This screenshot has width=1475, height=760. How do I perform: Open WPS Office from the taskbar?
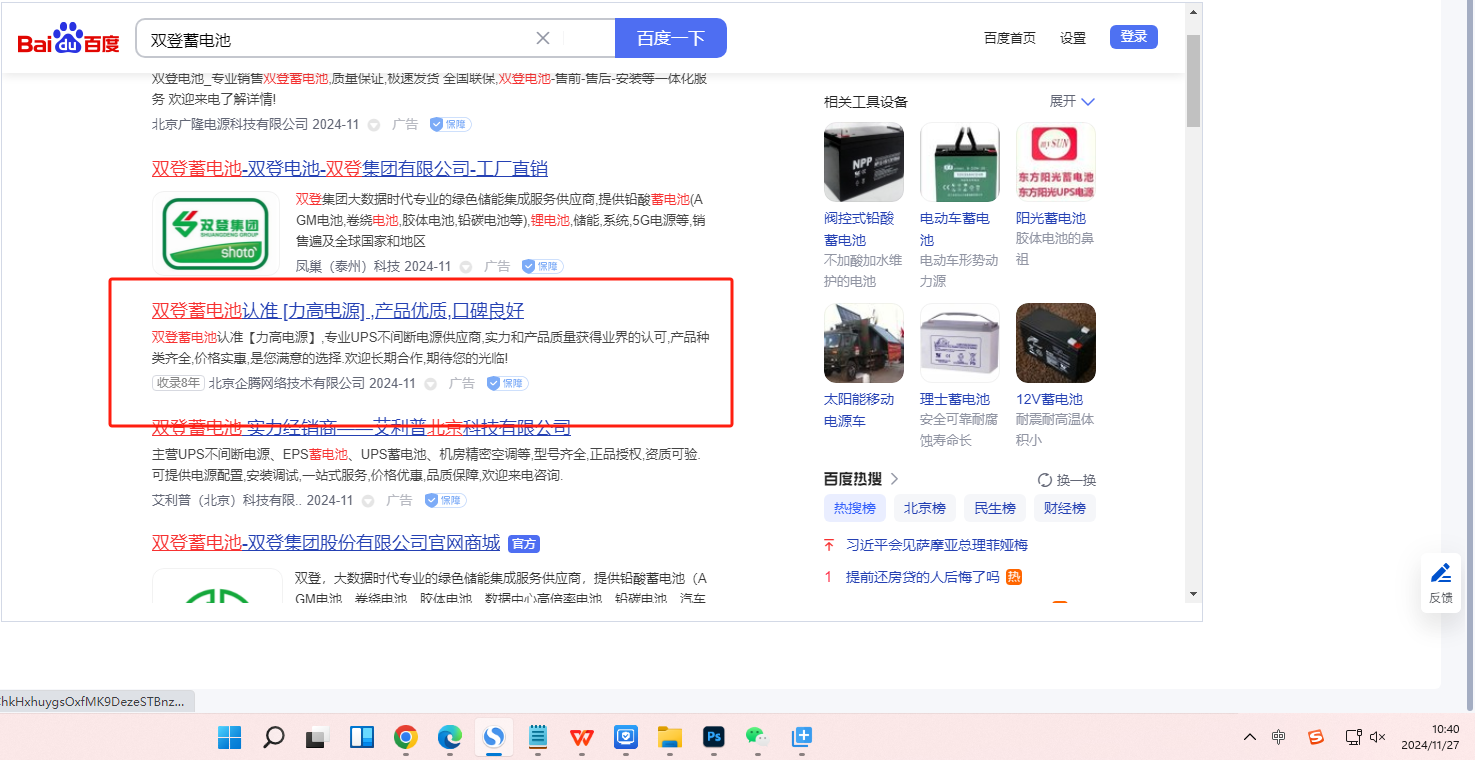point(581,738)
